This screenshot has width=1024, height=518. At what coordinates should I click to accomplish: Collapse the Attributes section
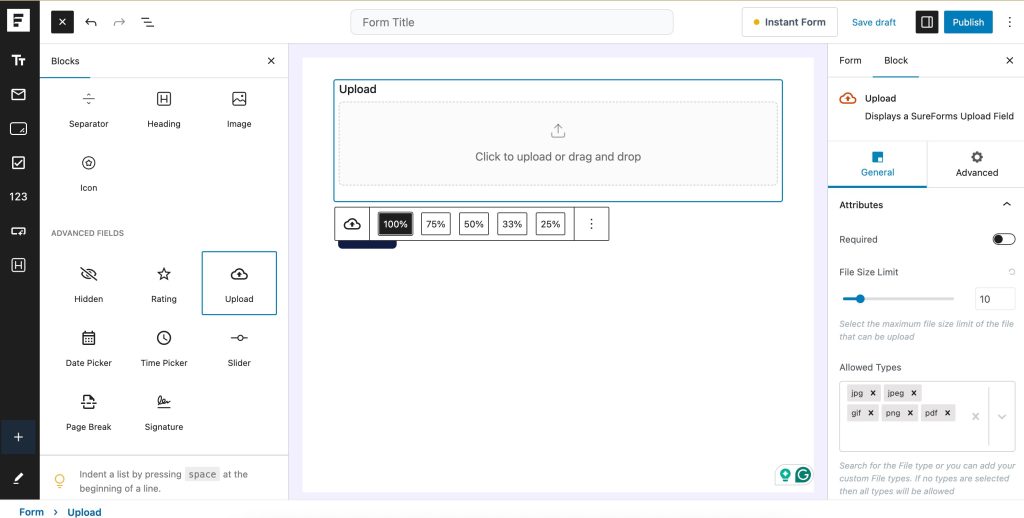point(1006,205)
